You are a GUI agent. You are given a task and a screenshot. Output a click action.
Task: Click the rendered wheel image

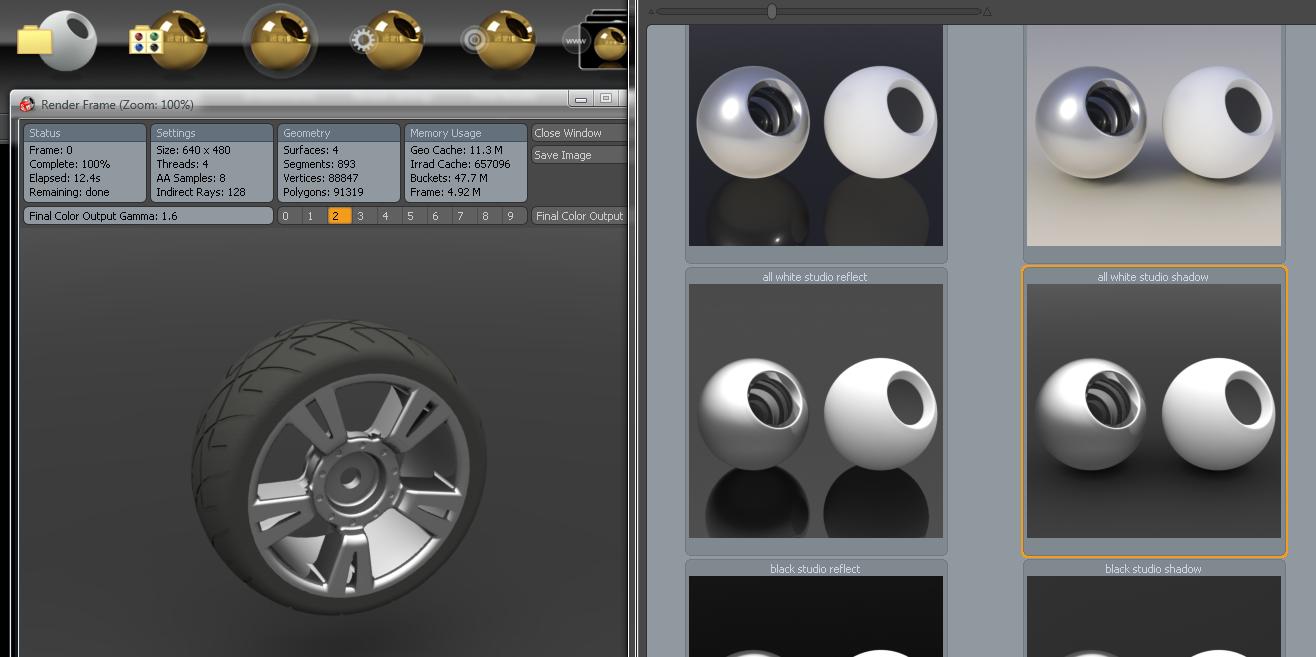pyautogui.click(x=339, y=465)
